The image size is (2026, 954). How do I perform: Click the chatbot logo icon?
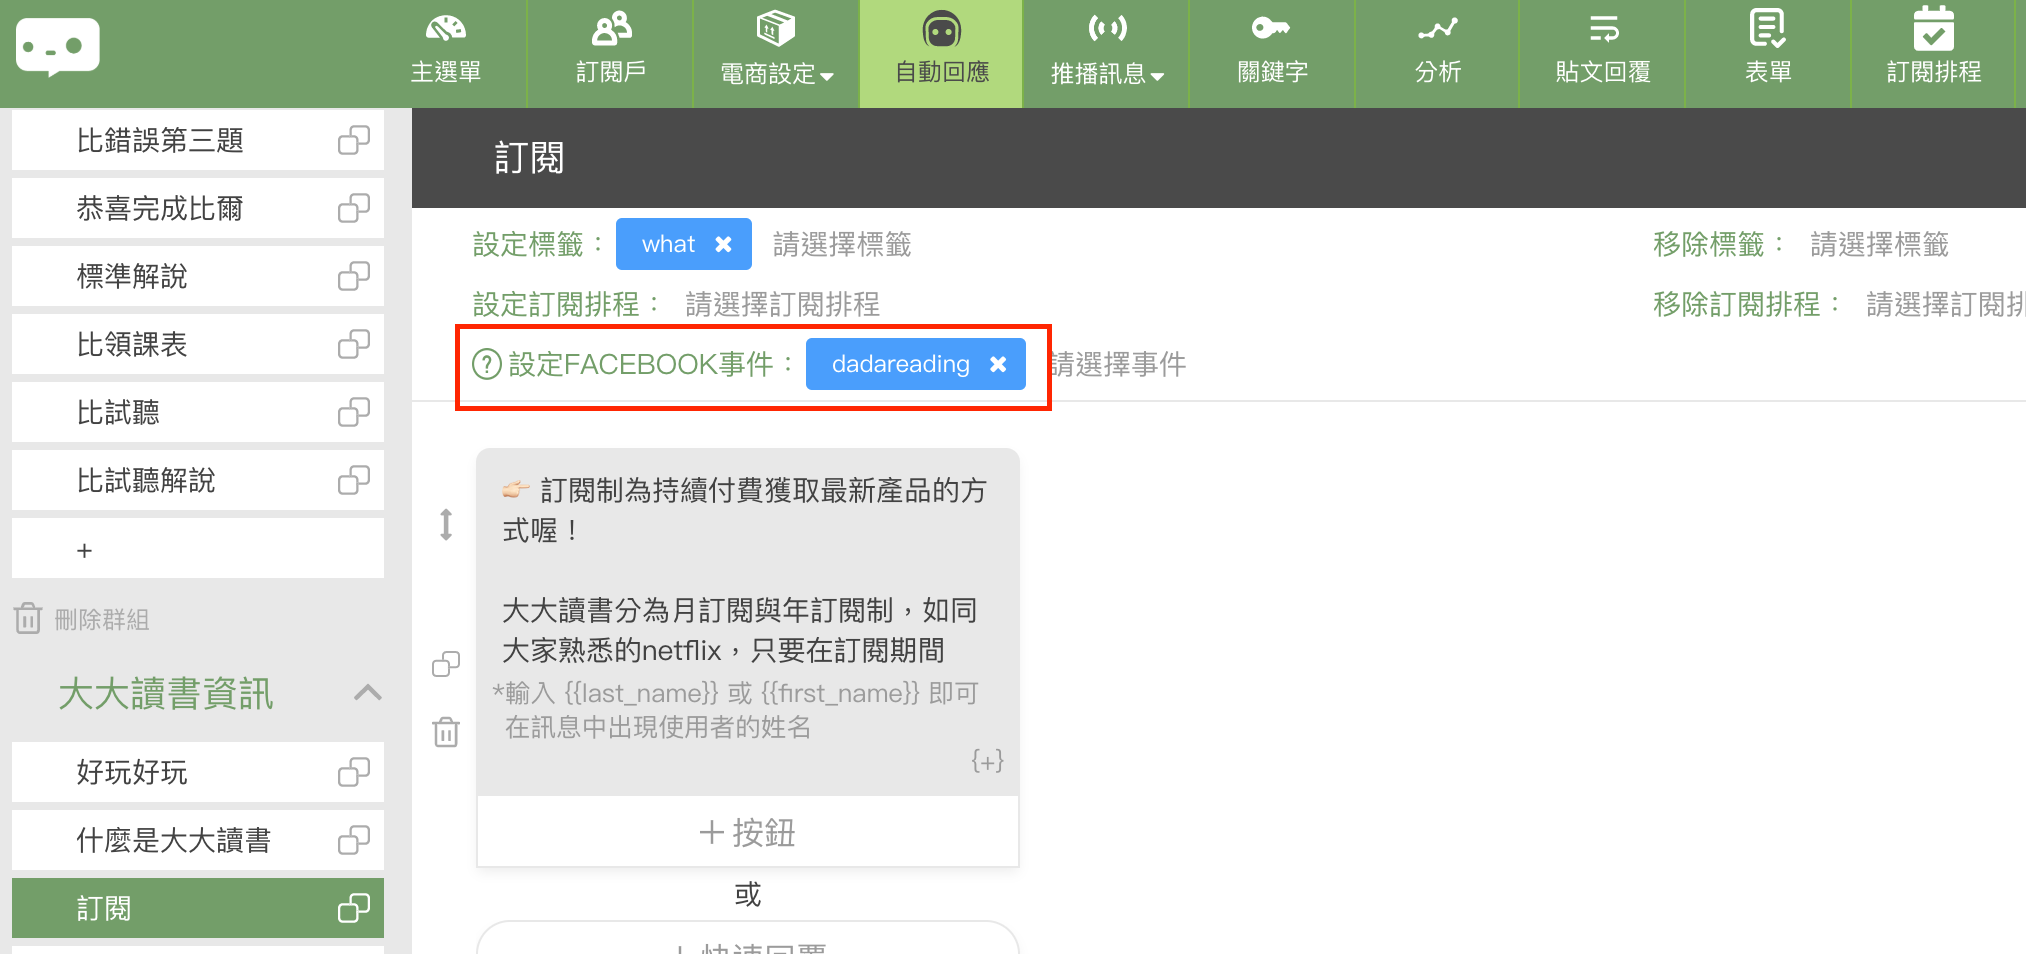pyautogui.click(x=58, y=47)
